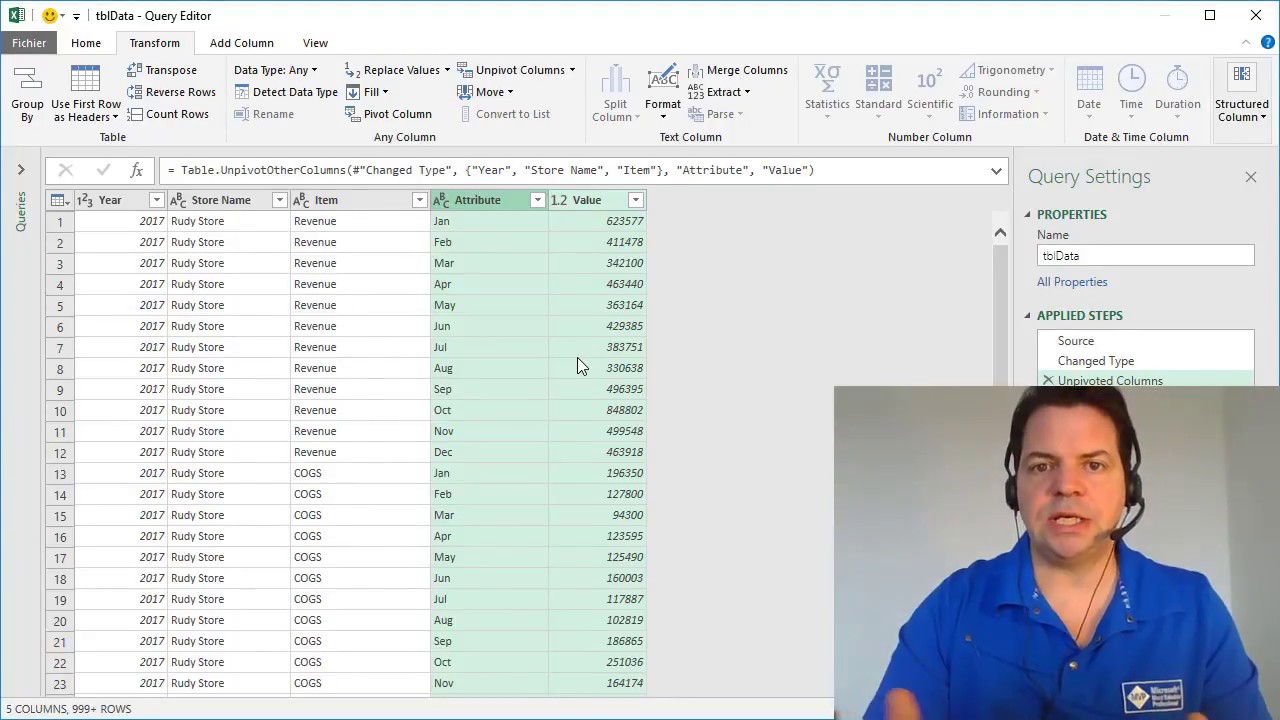Switch to the Add Column tab
Viewport: 1280px width, 720px height.
241,43
